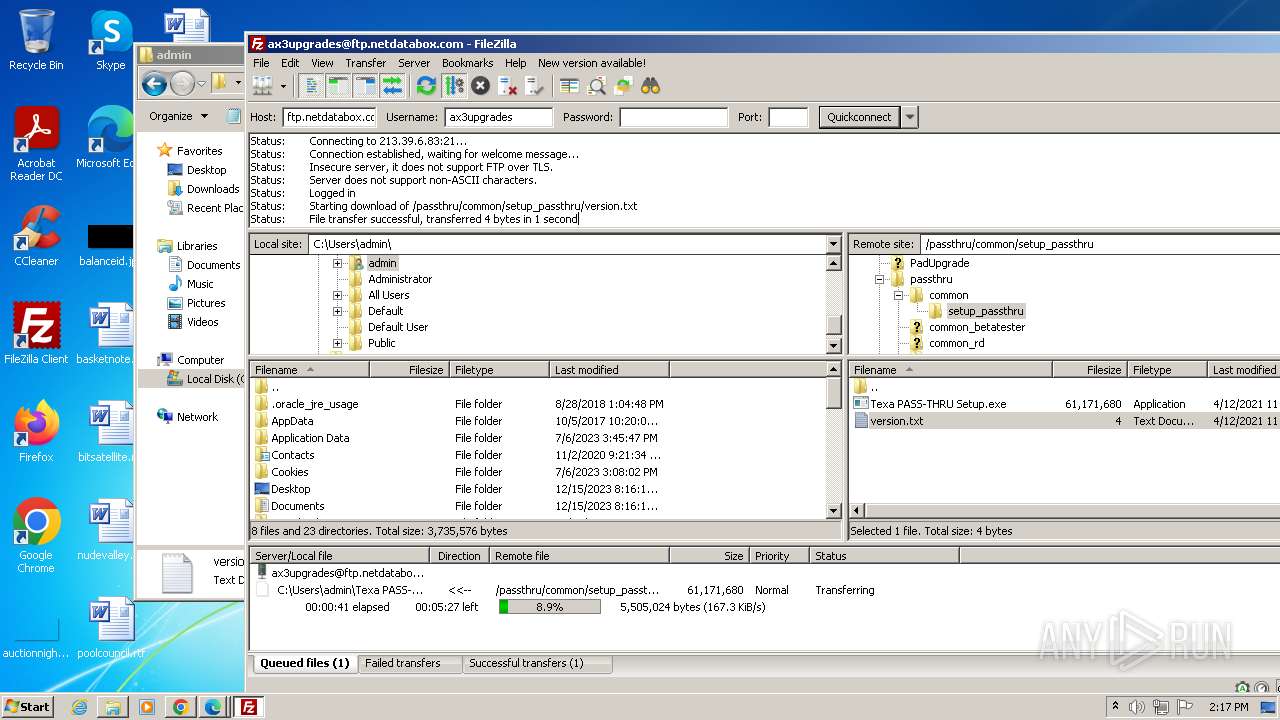Switch to Queued files (1) tab
1280x720 pixels.
304,663
